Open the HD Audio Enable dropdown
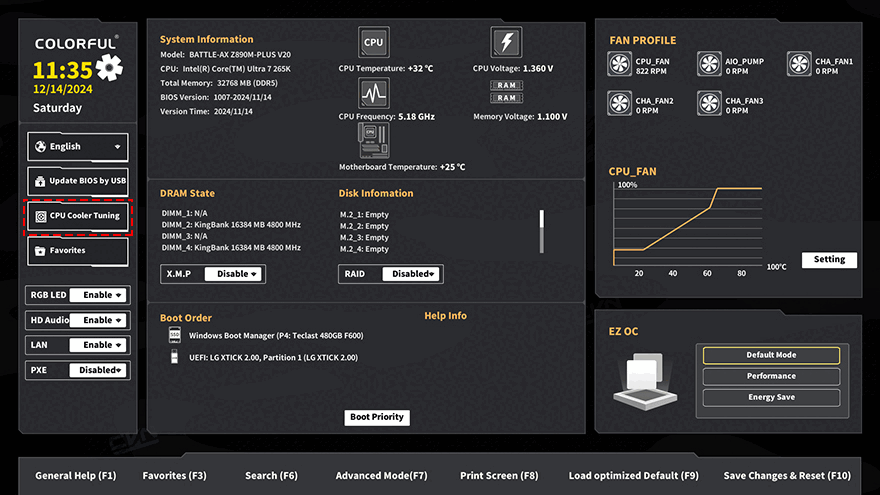 99,320
